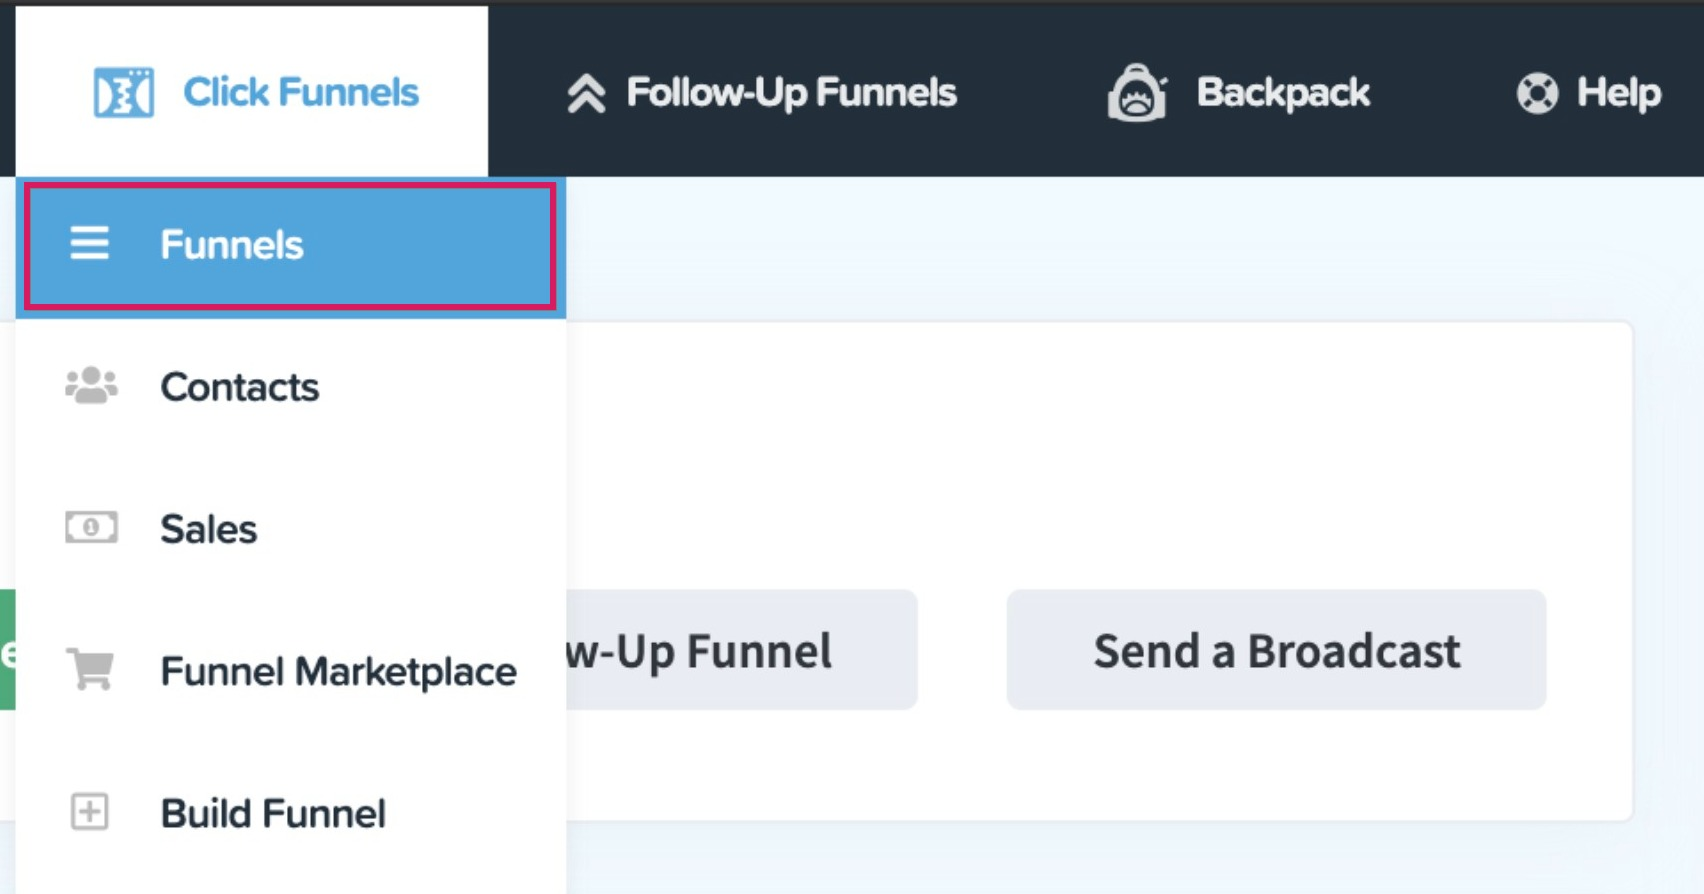The image size is (1704, 894).
Task: Open Funnel Marketplace from the menu
Action: [336, 671]
